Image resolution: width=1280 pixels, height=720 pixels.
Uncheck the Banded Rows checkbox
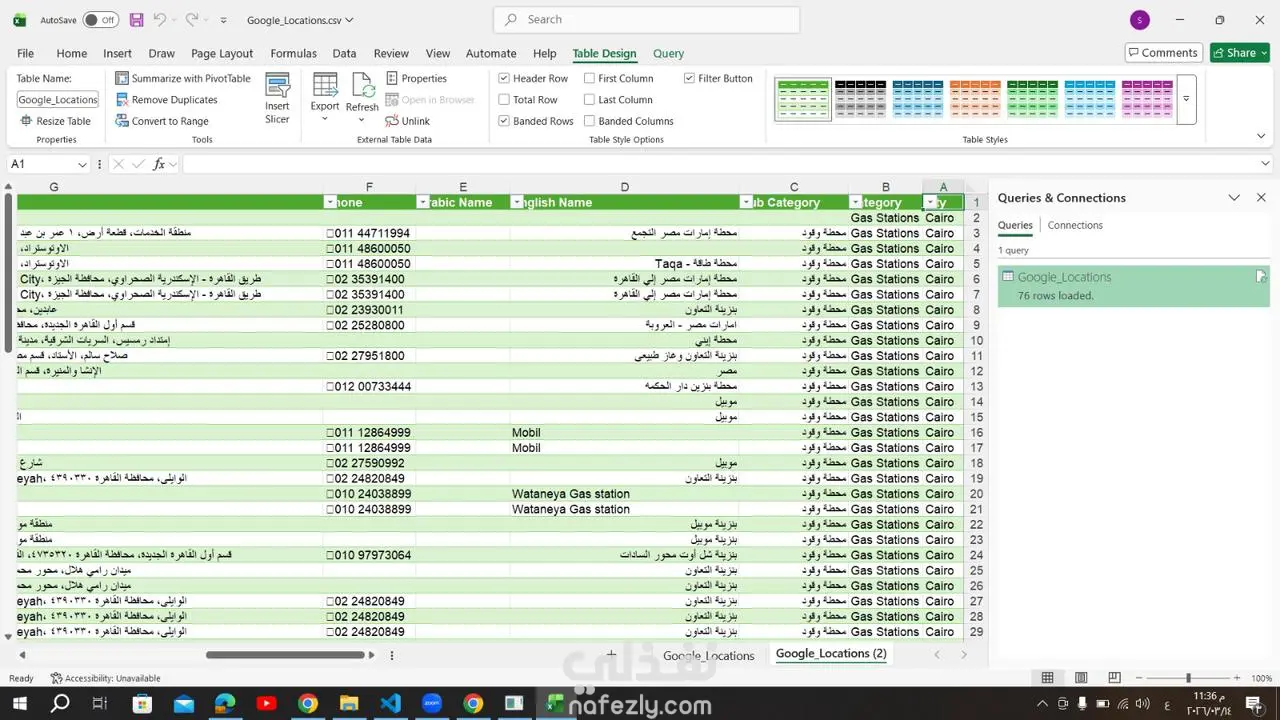click(504, 121)
